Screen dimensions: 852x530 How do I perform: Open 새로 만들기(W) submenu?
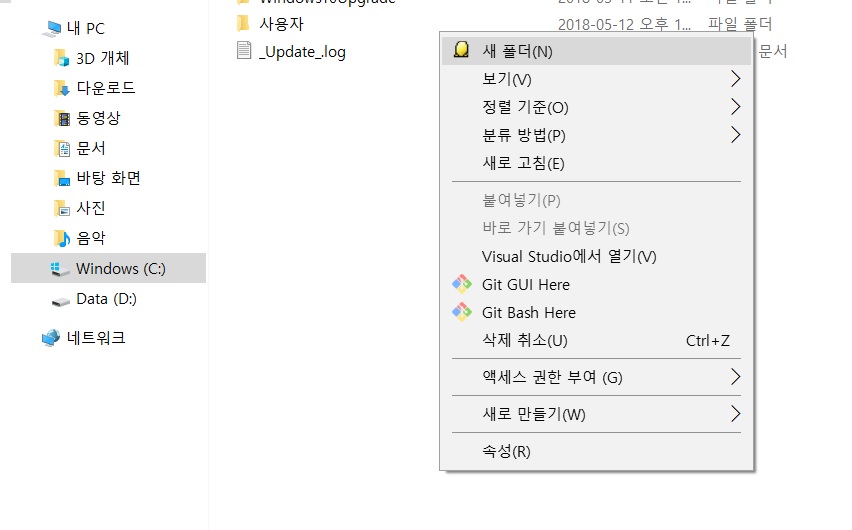[x=596, y=414]
